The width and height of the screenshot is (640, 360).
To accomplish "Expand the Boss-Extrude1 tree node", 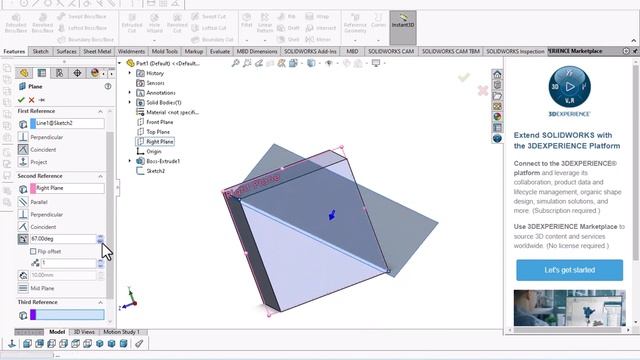I will click(x=130, y=161).
